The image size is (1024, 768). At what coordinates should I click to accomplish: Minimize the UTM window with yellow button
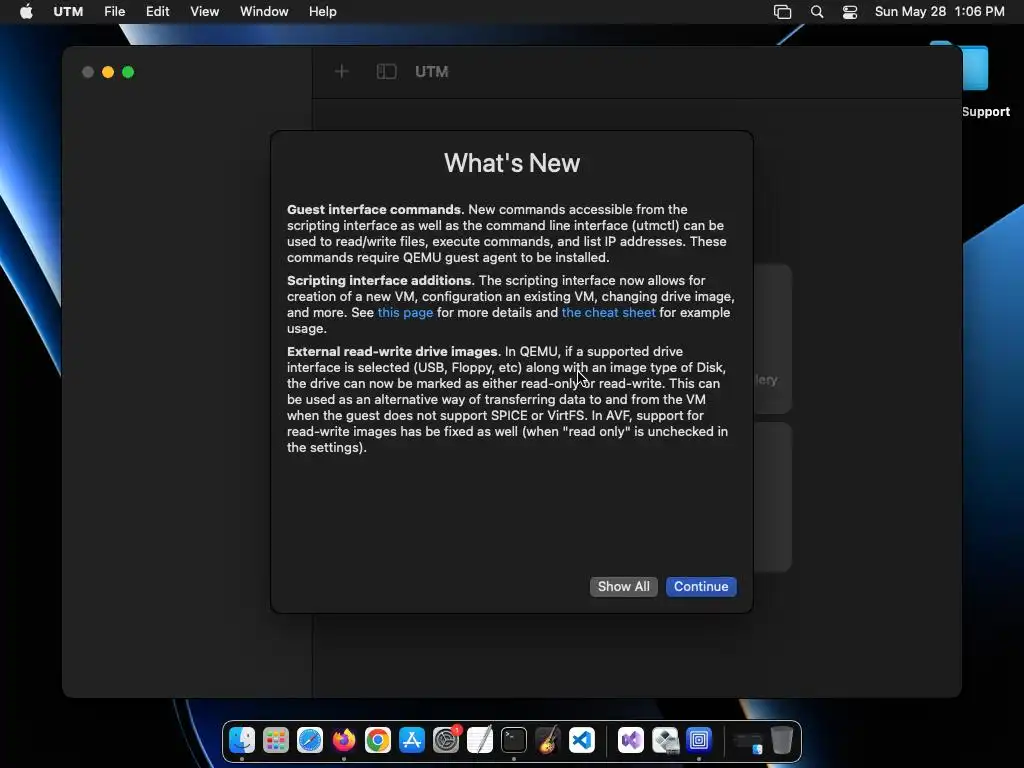(x=108, y=72)
